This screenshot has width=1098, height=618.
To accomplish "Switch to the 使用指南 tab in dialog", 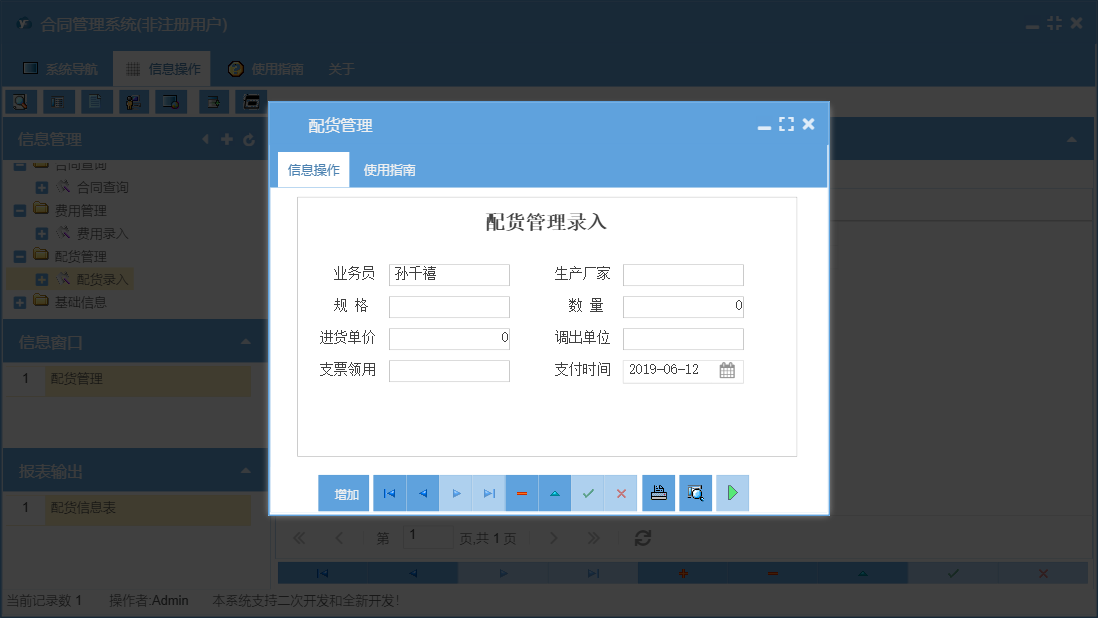I will 388,170.
